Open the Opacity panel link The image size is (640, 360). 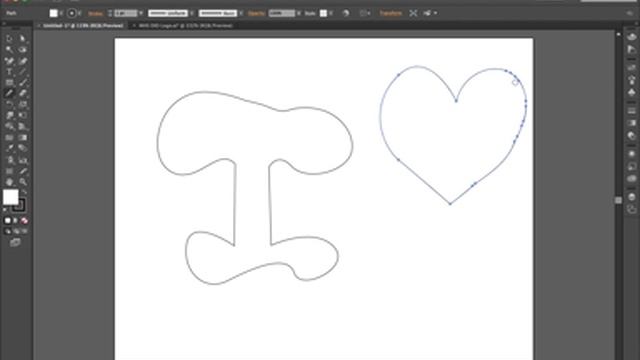pyautogui.click(x=256, y=13)
